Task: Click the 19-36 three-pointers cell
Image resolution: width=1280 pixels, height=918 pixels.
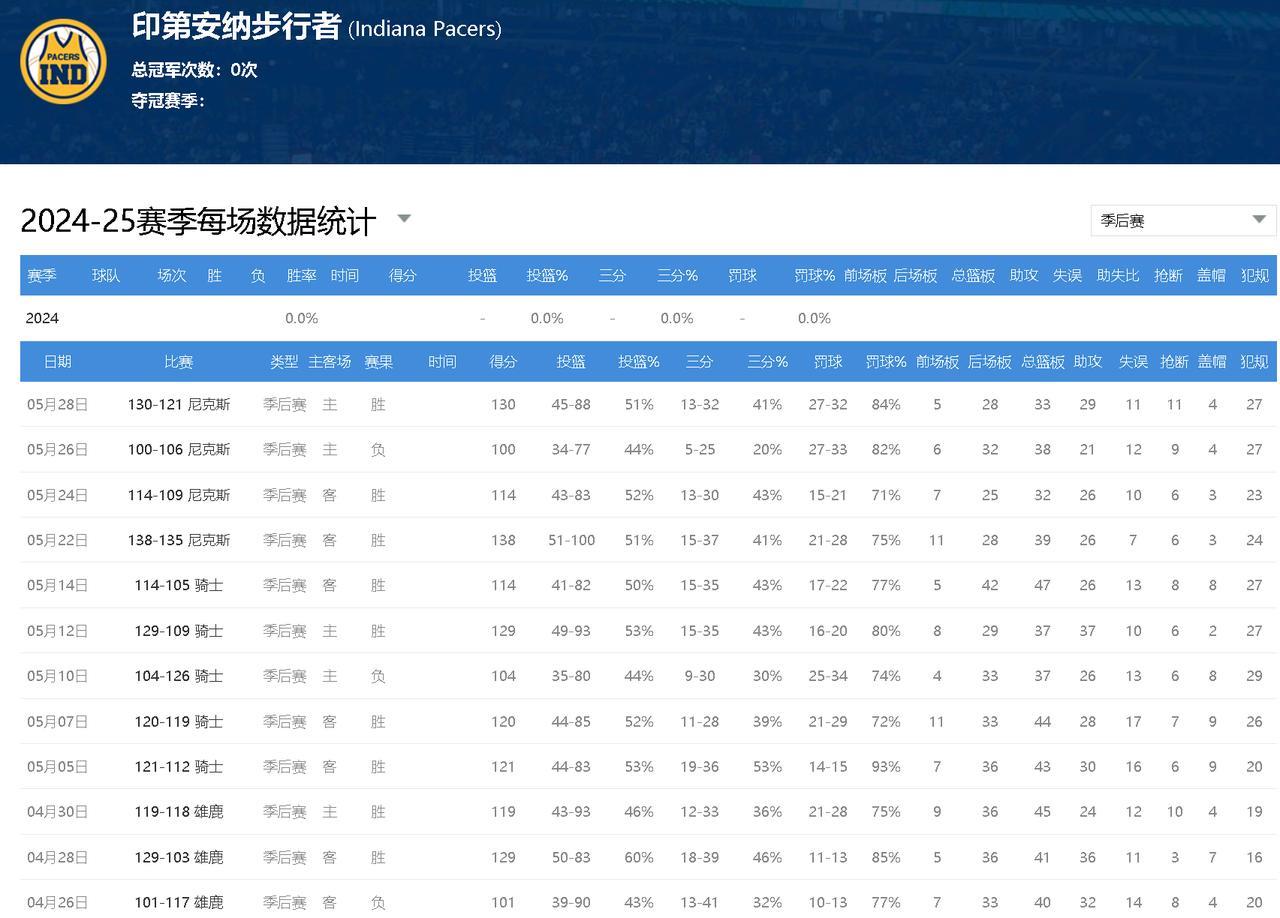Action: 700,767
